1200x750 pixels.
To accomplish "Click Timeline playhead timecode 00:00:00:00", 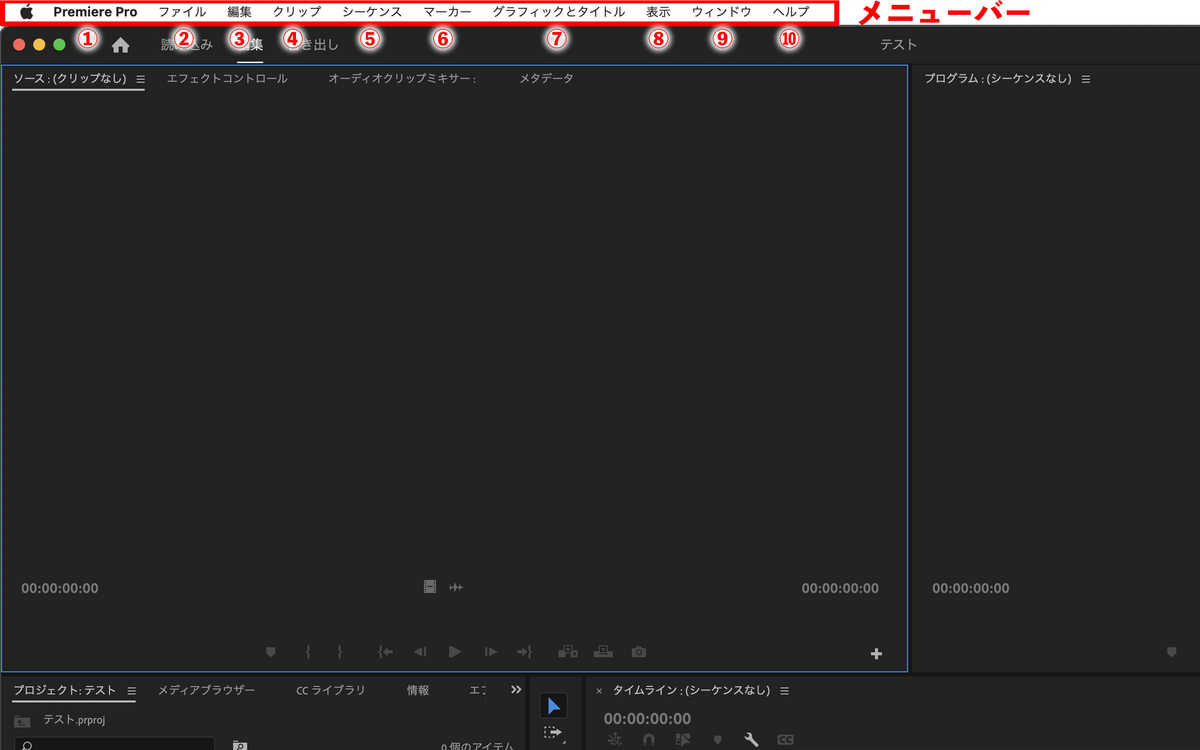I will pos(647,718).
